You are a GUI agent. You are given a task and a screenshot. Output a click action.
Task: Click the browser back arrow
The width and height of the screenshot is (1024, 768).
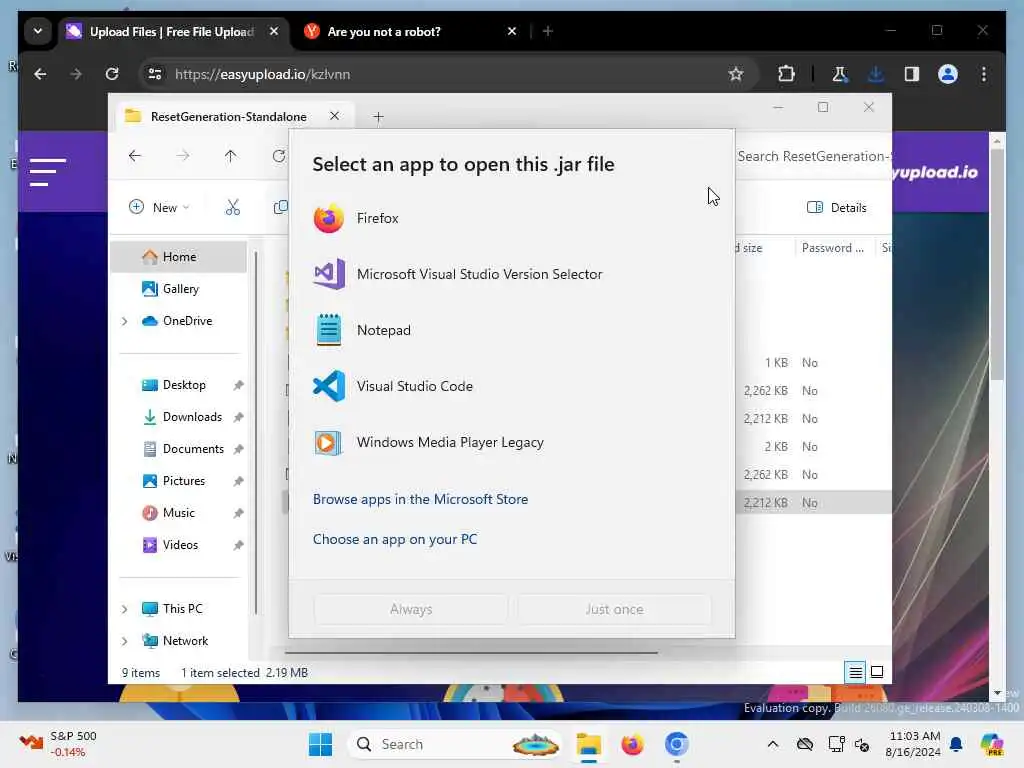[x=40, y=74]
